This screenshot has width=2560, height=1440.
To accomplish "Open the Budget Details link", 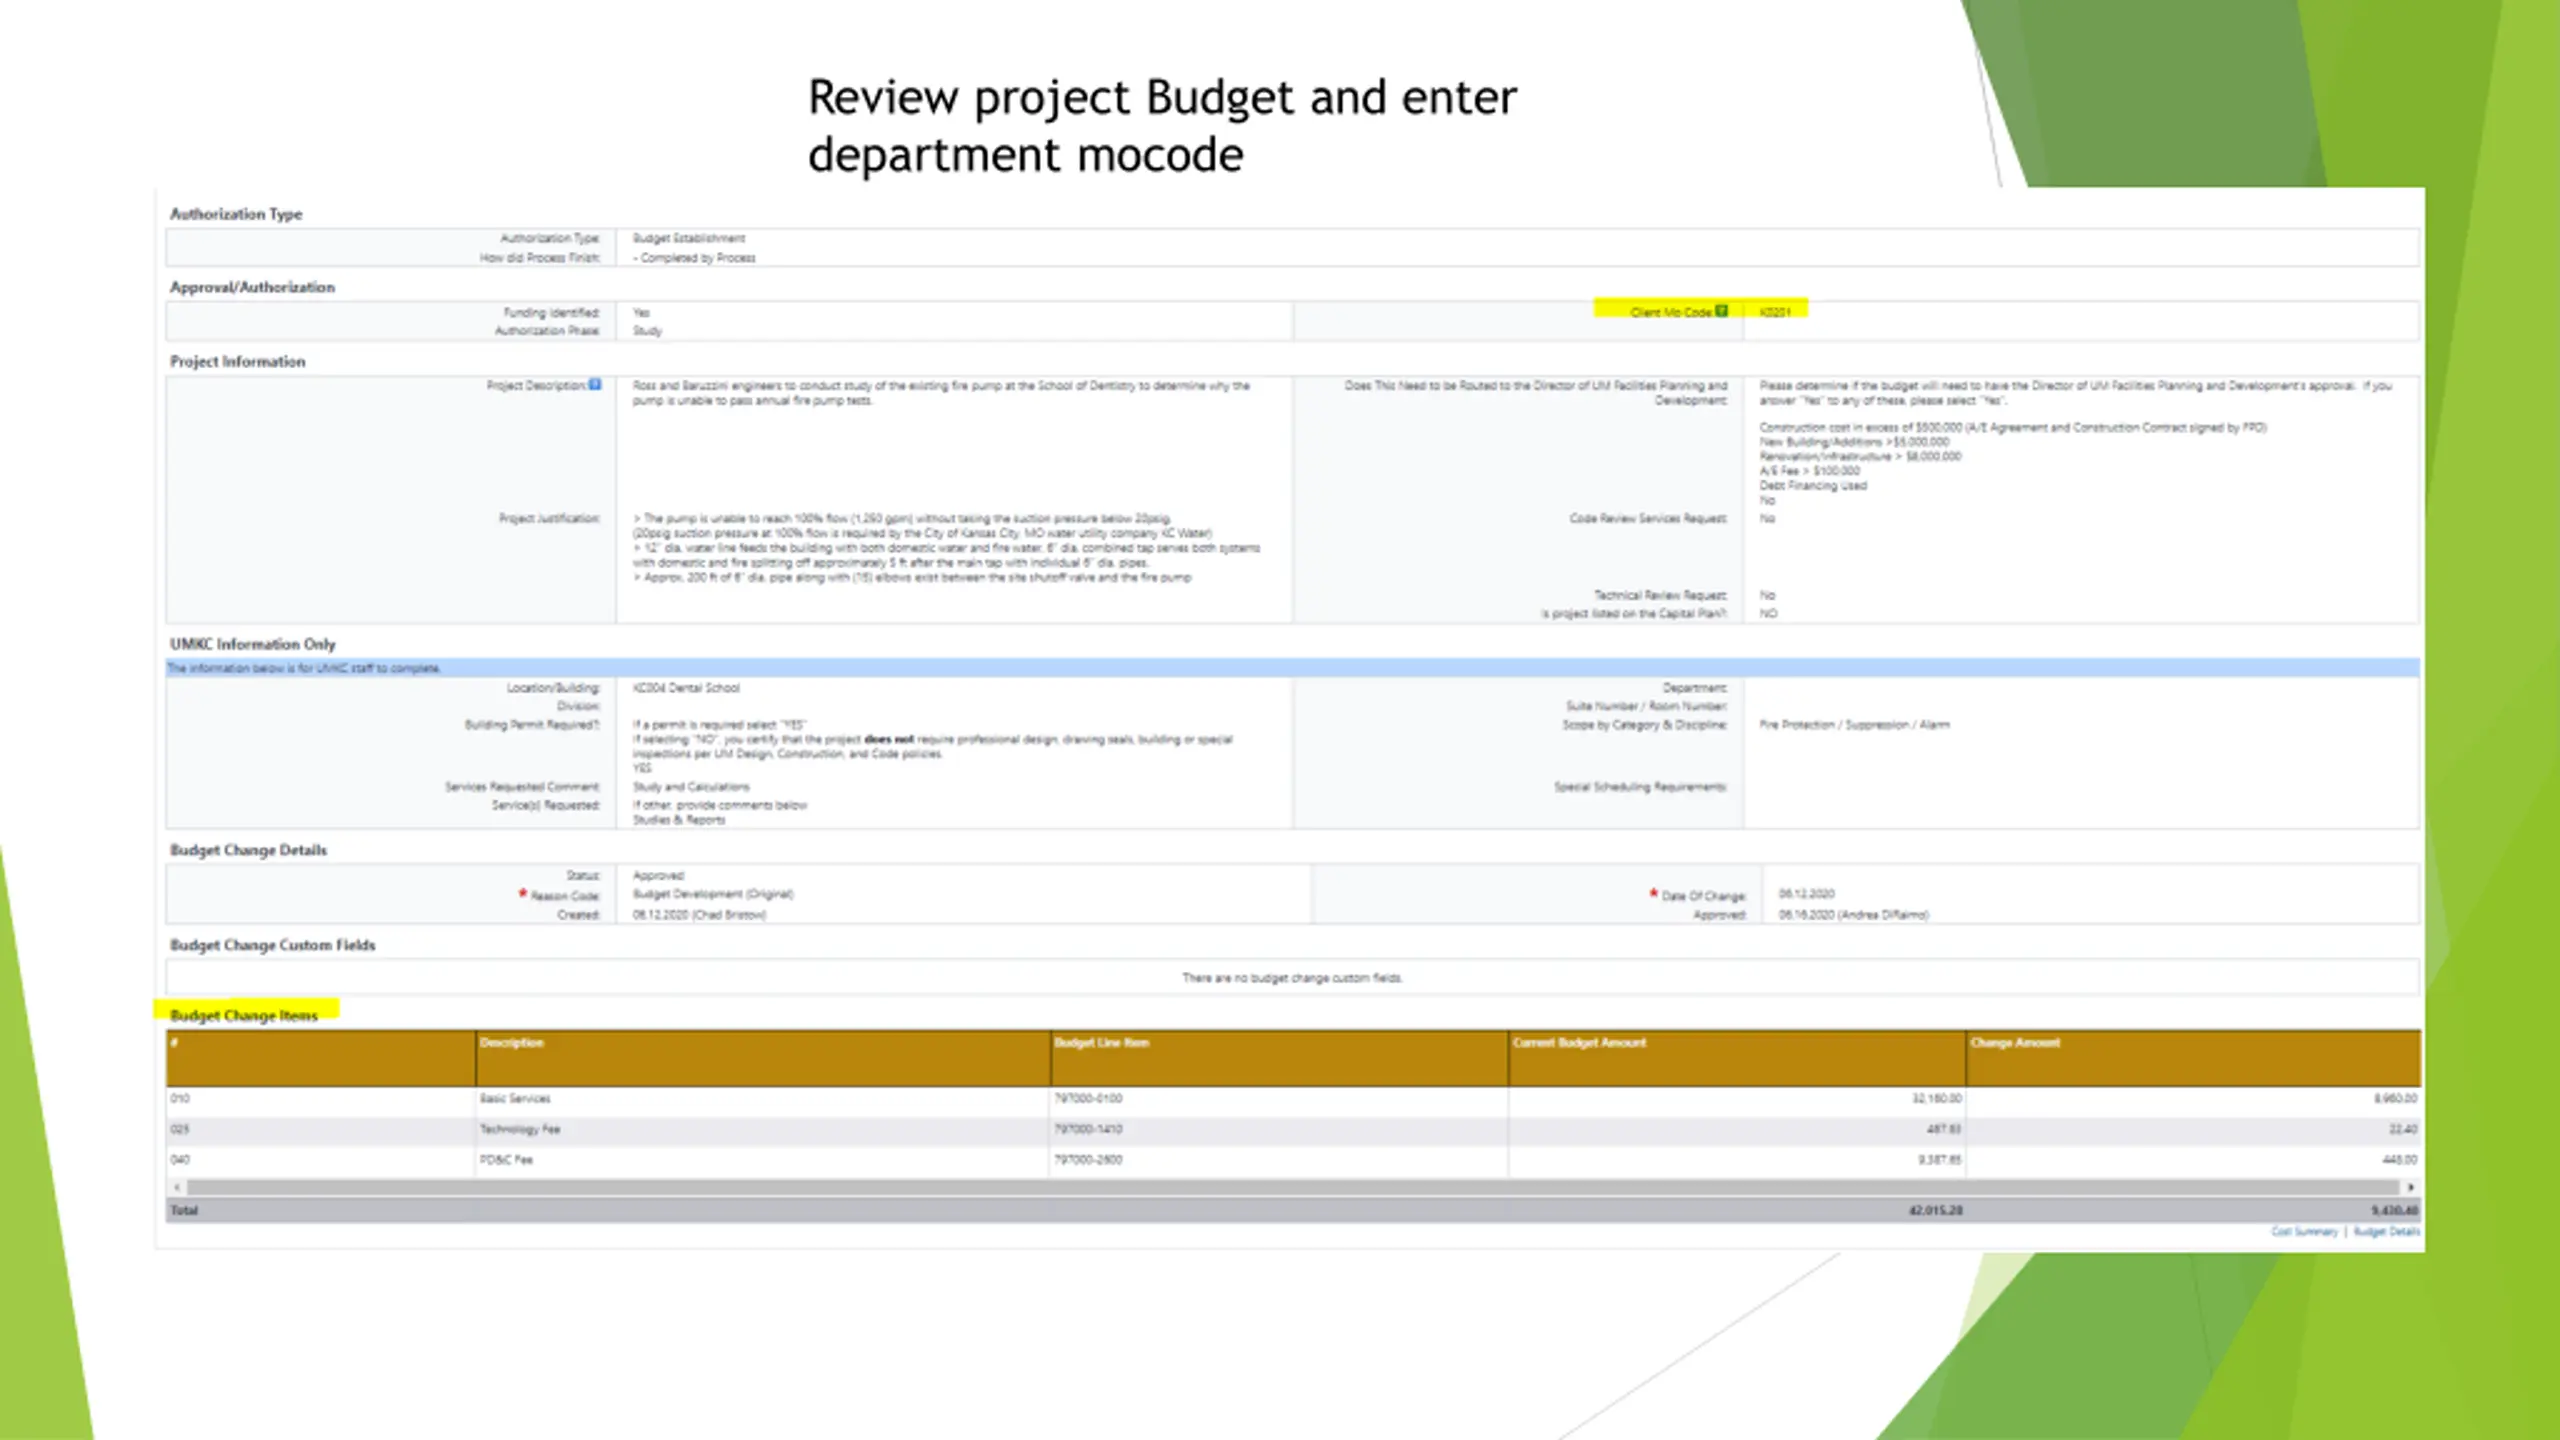I will (x=2386, y=1232).
